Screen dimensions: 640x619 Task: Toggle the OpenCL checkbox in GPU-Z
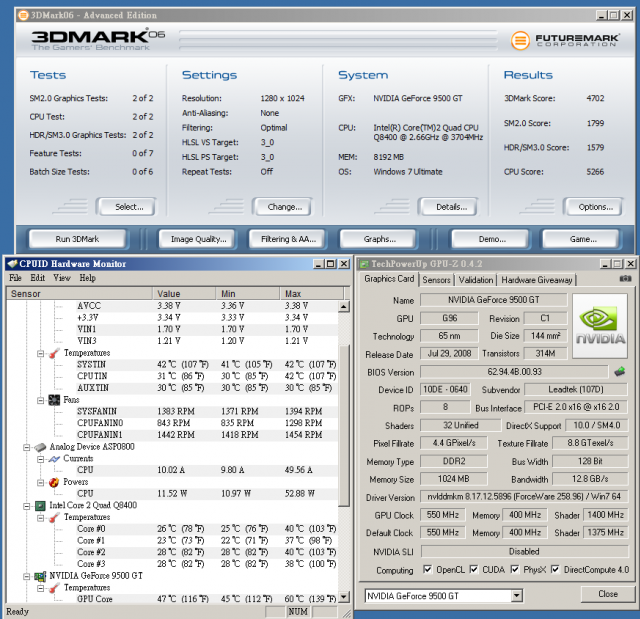(427, 569)
